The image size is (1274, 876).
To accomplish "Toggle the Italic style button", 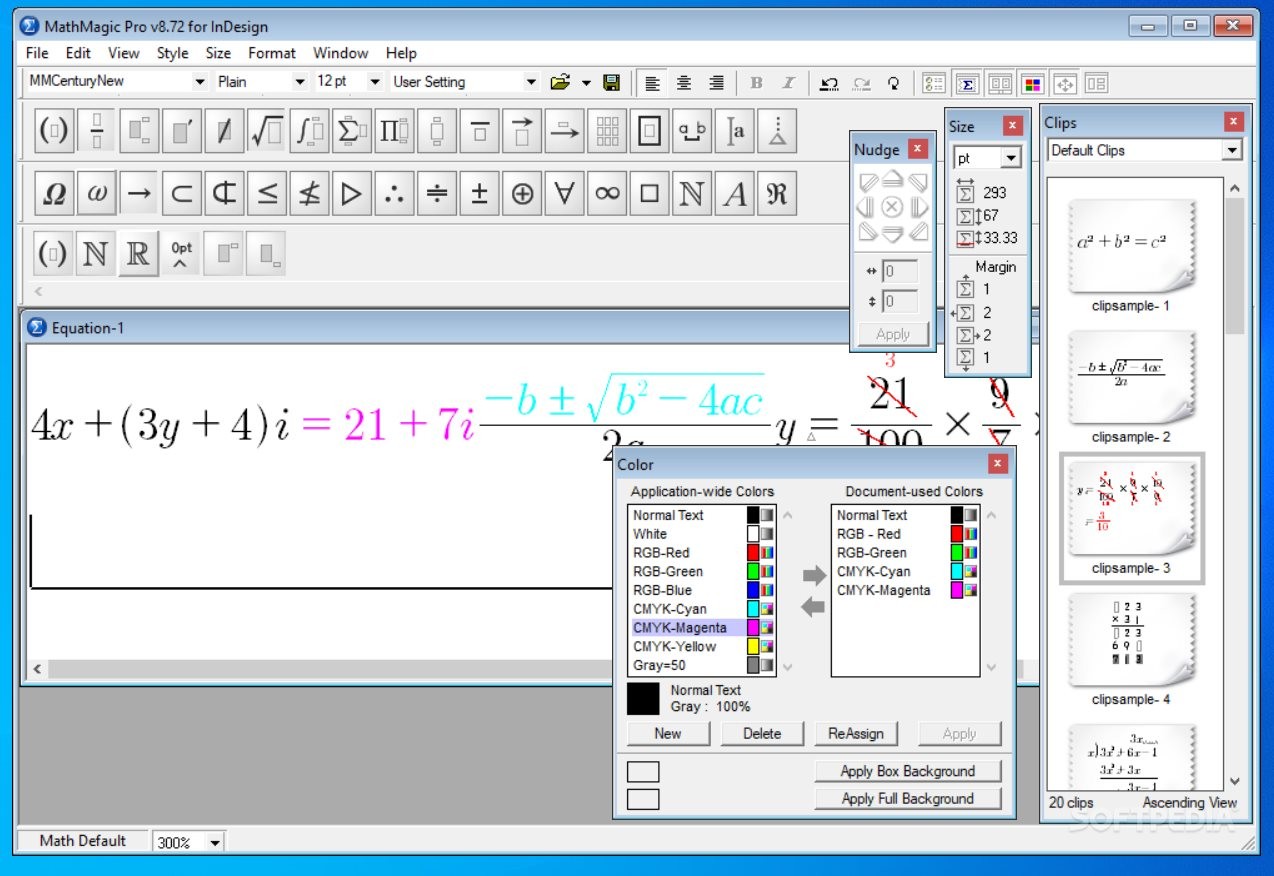I will (788, 84).
